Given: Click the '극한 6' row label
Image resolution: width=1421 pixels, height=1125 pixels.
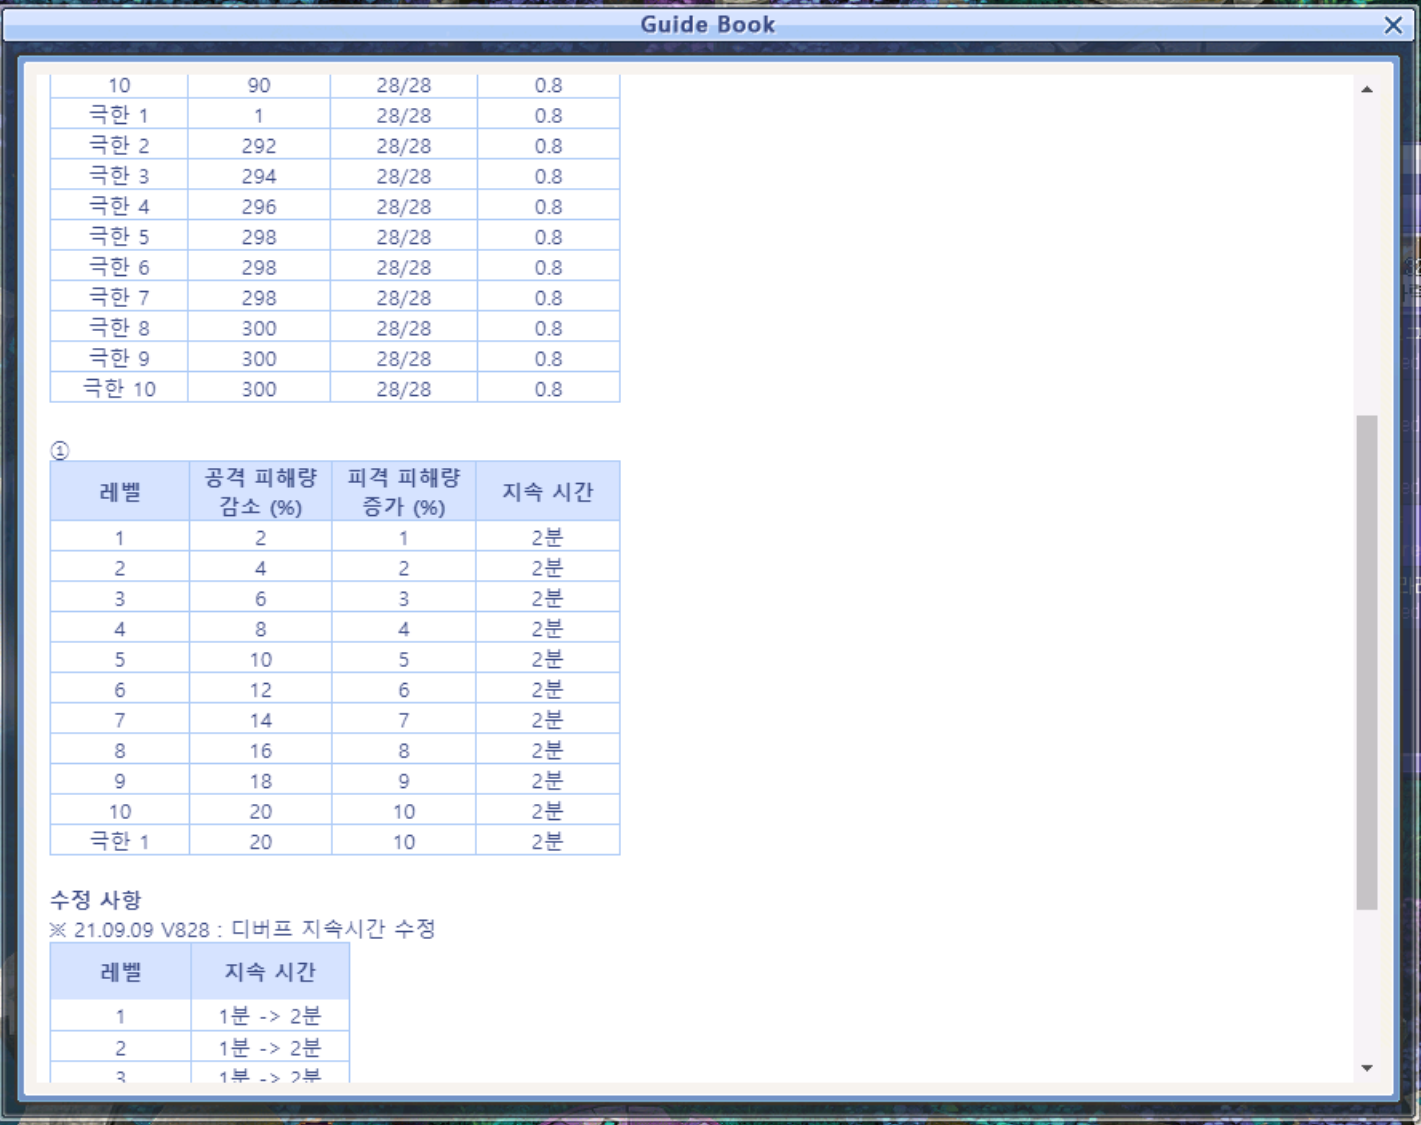Looking at the screenshot, I should (x=119, y=267).
